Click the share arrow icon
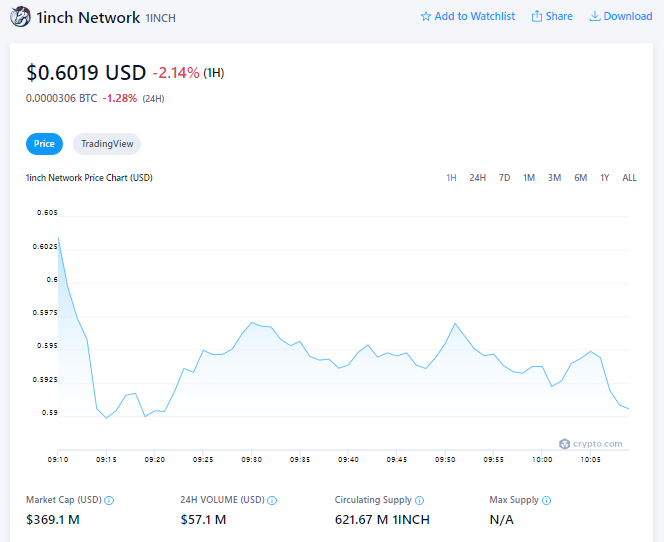This screenshot has width=664, height=542. click(537, 16)
